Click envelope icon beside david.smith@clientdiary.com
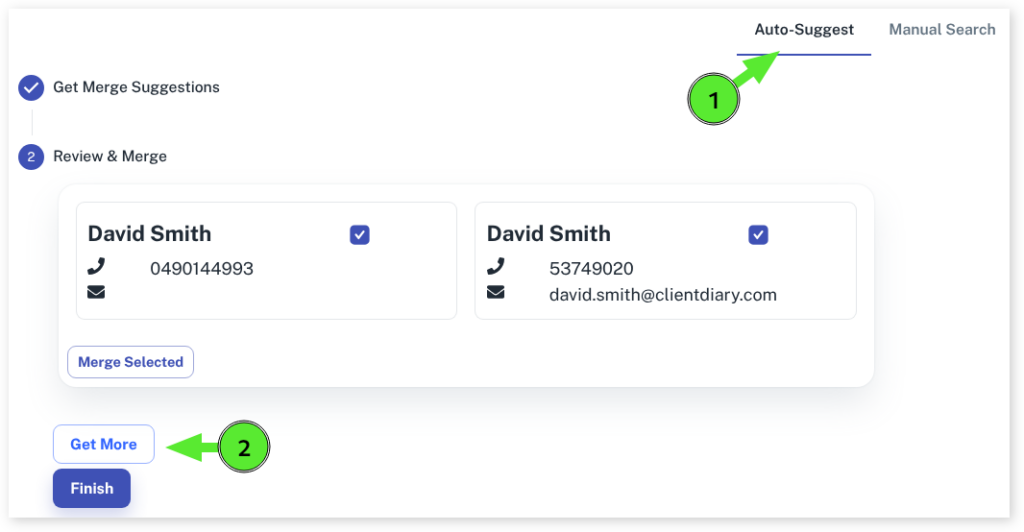The width and height of the screenshot is (1024, 532). pos(495,292)
